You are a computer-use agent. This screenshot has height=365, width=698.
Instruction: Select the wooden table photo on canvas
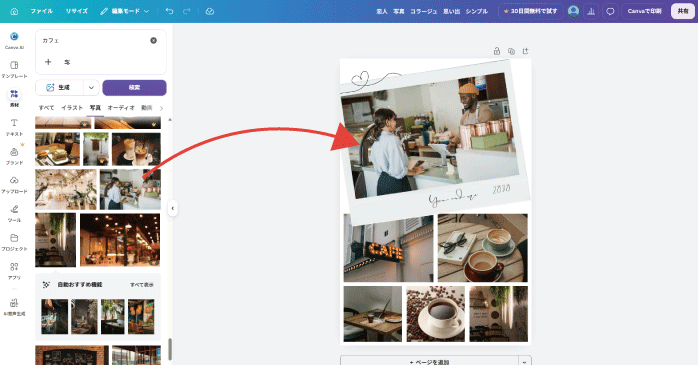pyautogui.click(x=373, y=314)
